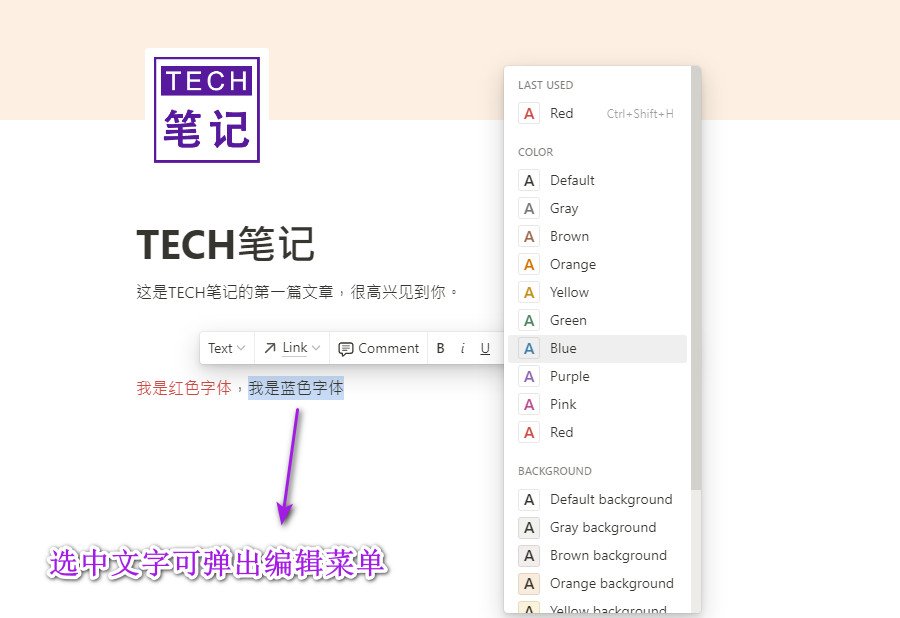The height and width of the screenshot is (618, 900).
Task: Open the Text type selector chevron
Action: [240, 348]
